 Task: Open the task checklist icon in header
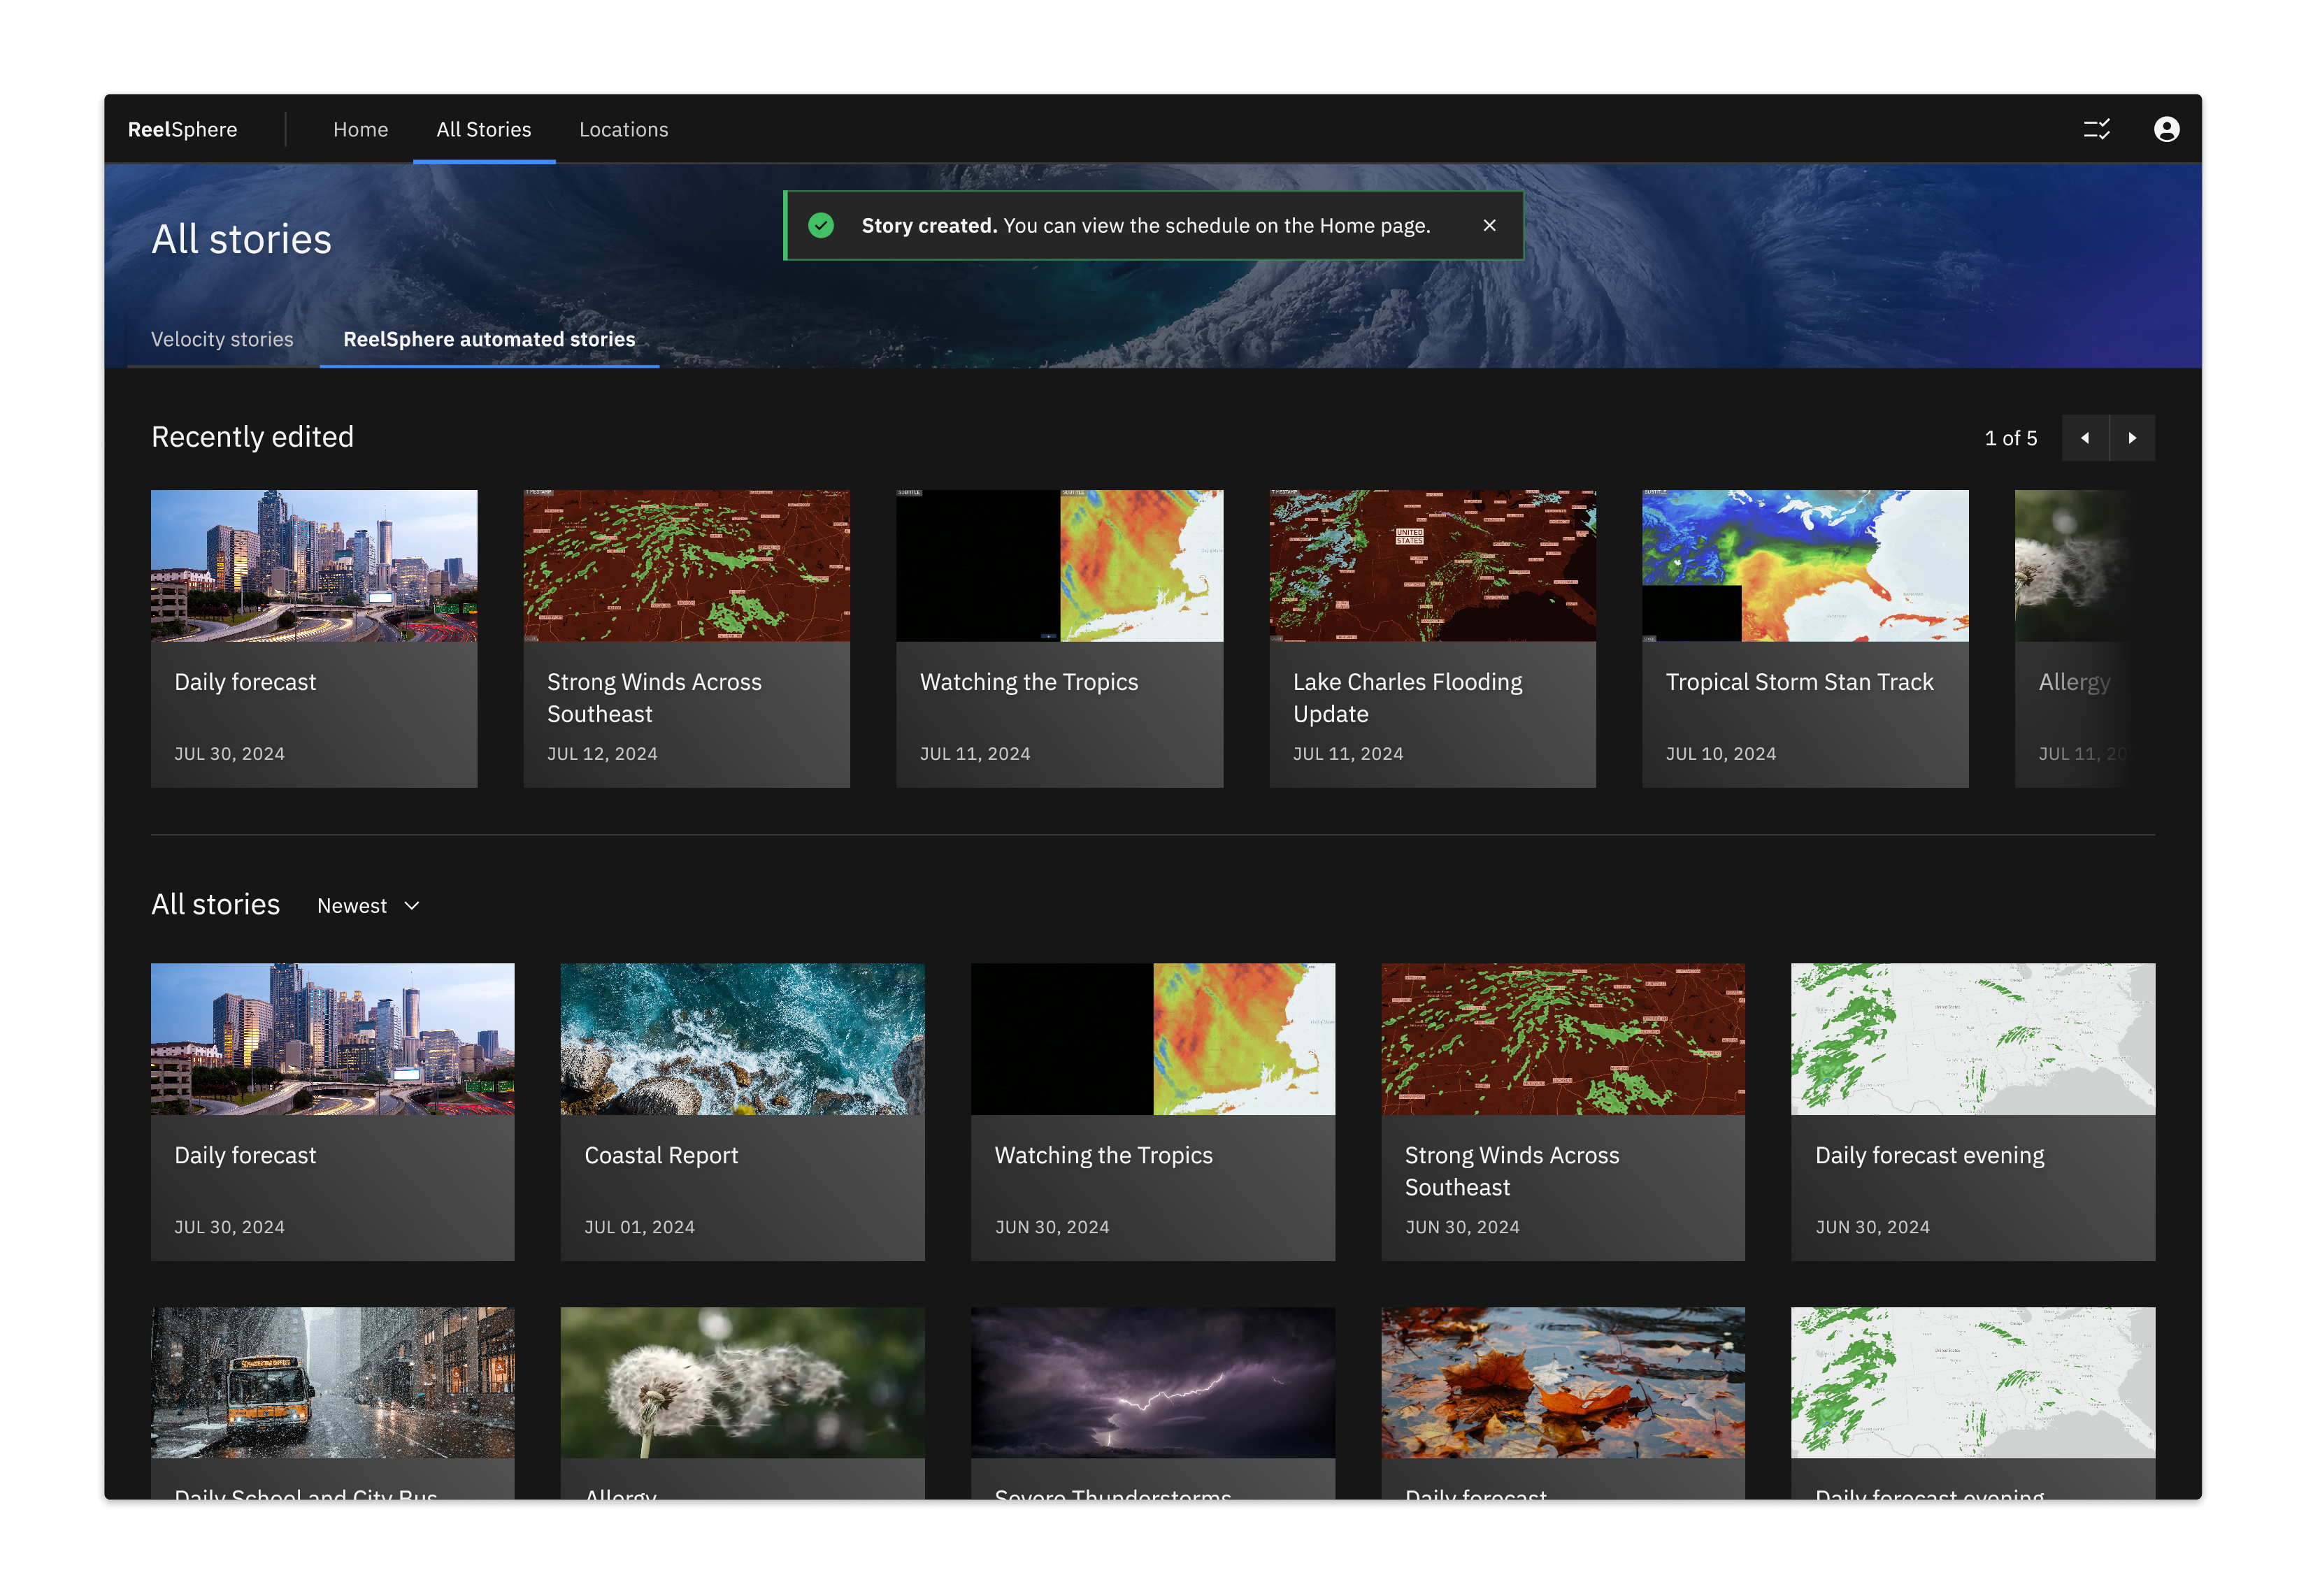pyautogui.click(x=2096, y=129)
